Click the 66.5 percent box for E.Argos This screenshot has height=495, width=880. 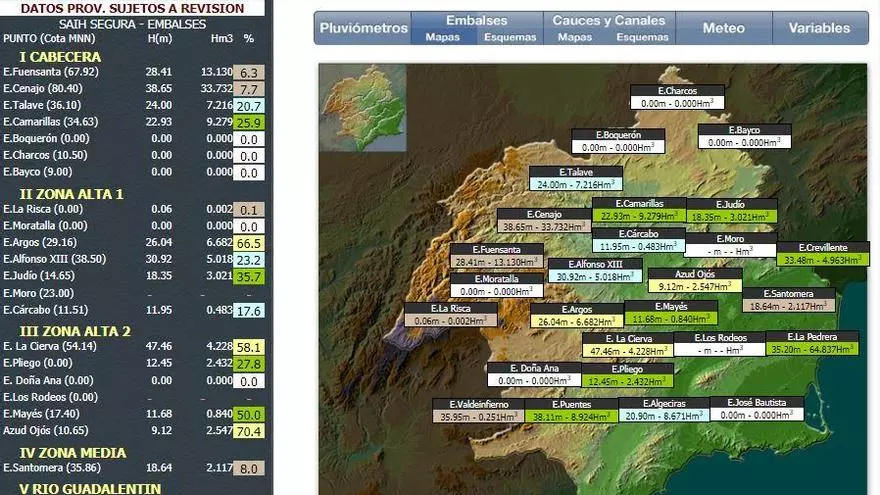249,243
